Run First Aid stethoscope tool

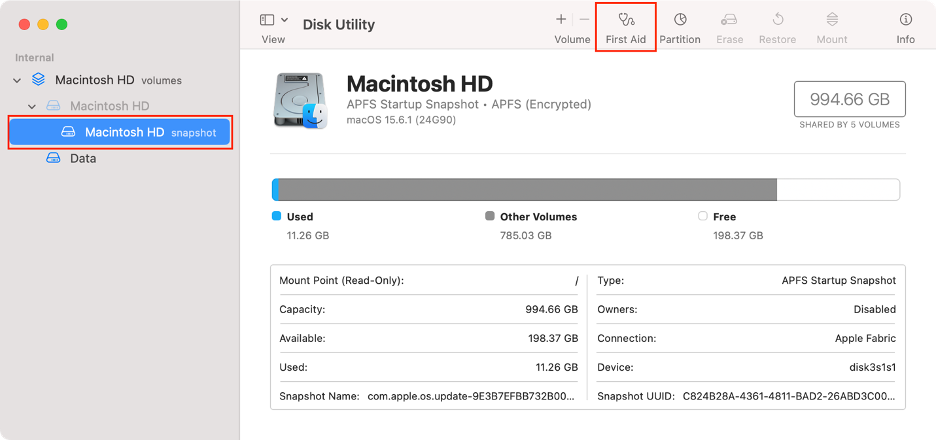click(626, 20)
